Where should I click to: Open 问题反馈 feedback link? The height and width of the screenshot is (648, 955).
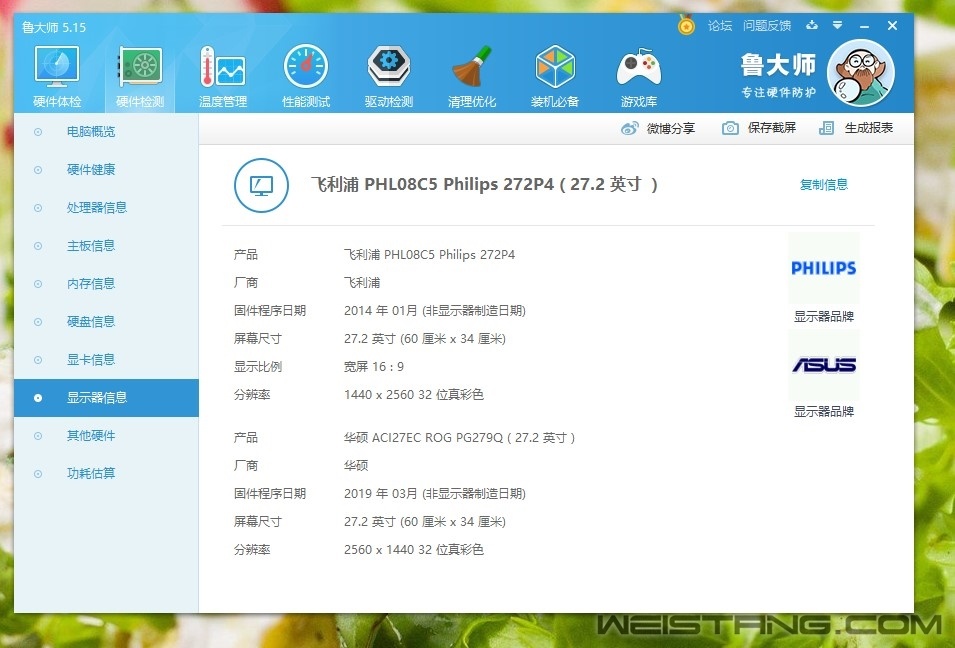(767, 26)
